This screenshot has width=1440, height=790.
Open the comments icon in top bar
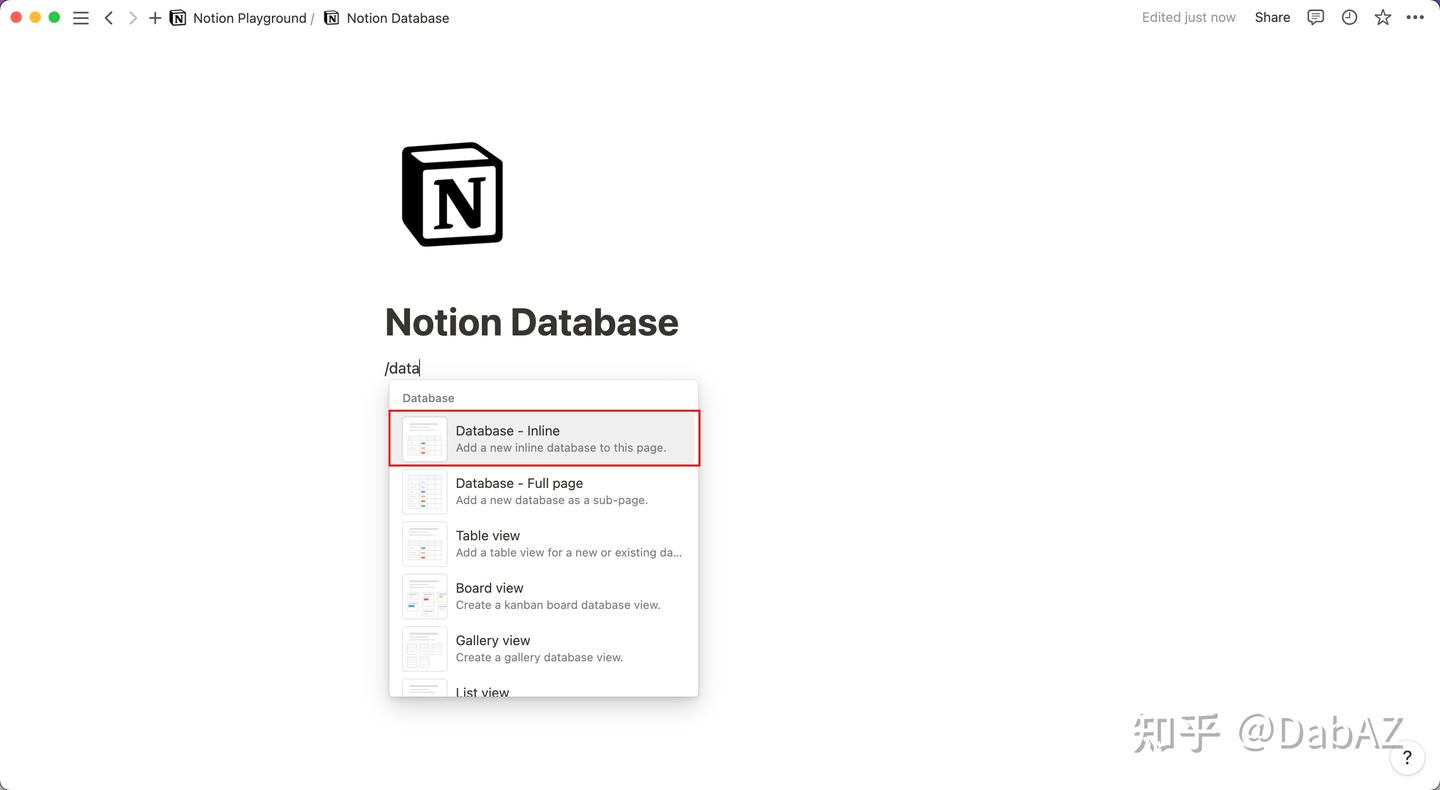tap(1315, 17)
